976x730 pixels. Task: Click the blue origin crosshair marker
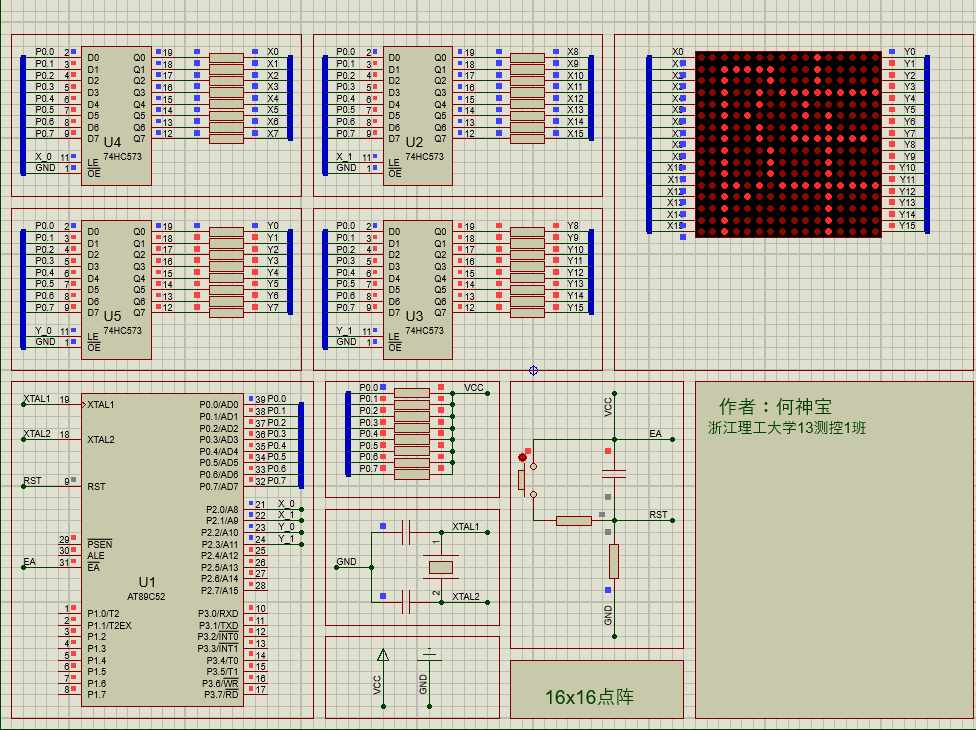click(x=533, y=370)
